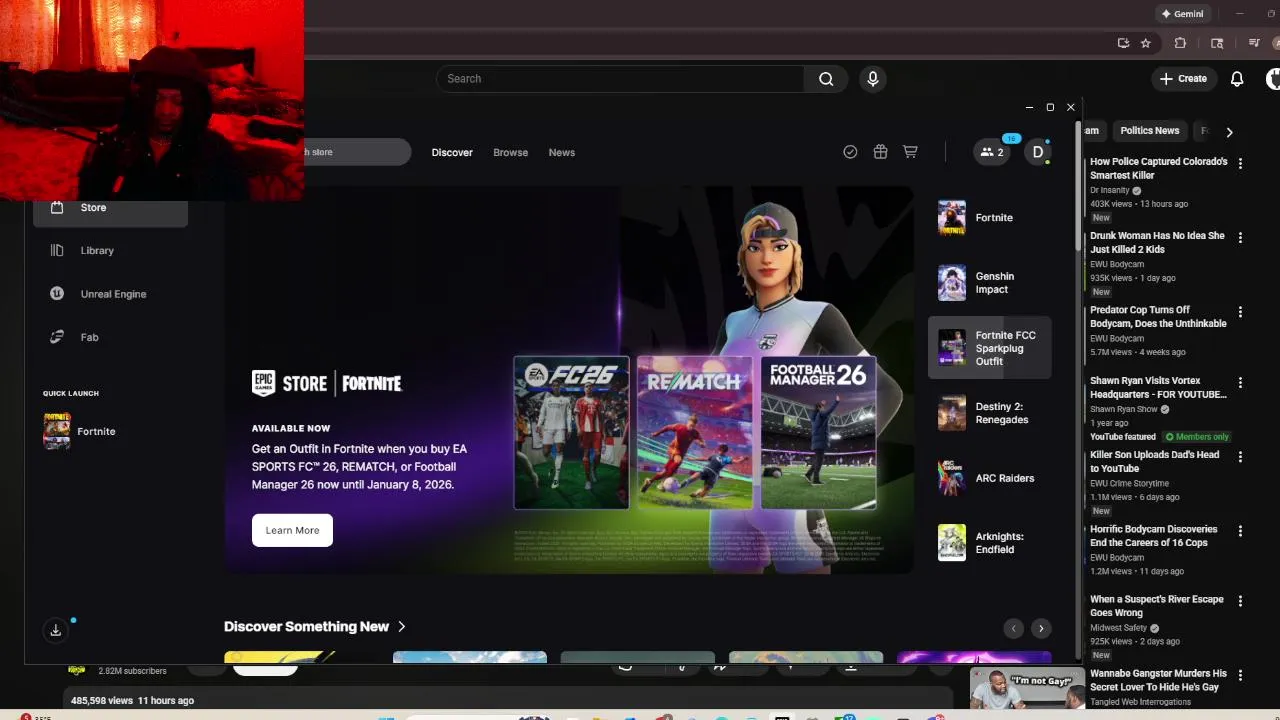Image resolution: width=1280 pixels, height=720 pixels.
Task: Click the install app icon in address bar
Action: (1123, 43)
